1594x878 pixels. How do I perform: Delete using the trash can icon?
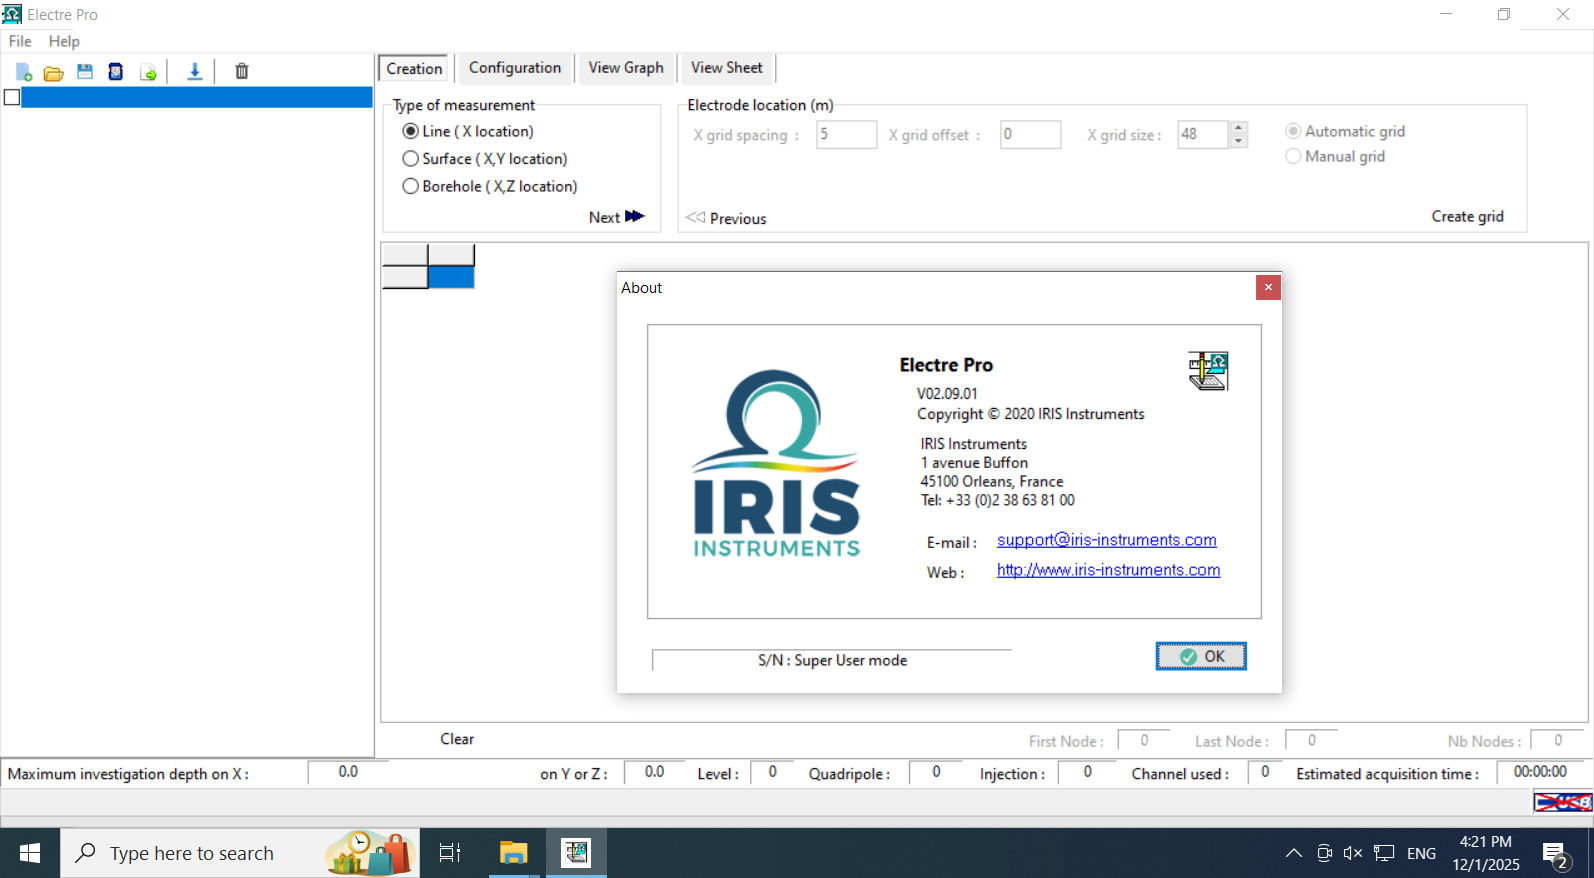pyautogui.click(x=242, y=72)
